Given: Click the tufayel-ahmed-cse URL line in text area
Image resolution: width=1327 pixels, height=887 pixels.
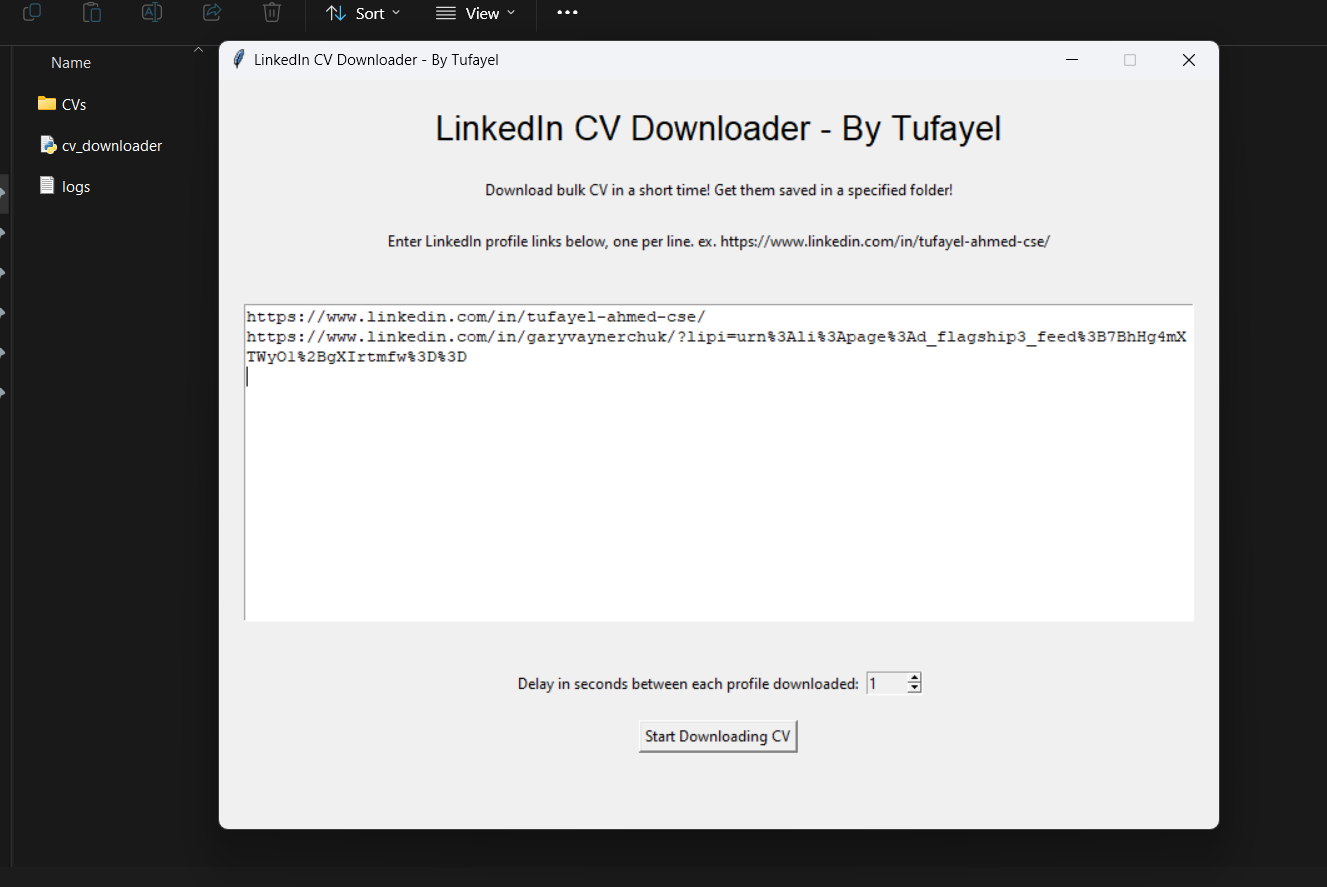Looking at the screenshot, I should [x=476, y=317].
